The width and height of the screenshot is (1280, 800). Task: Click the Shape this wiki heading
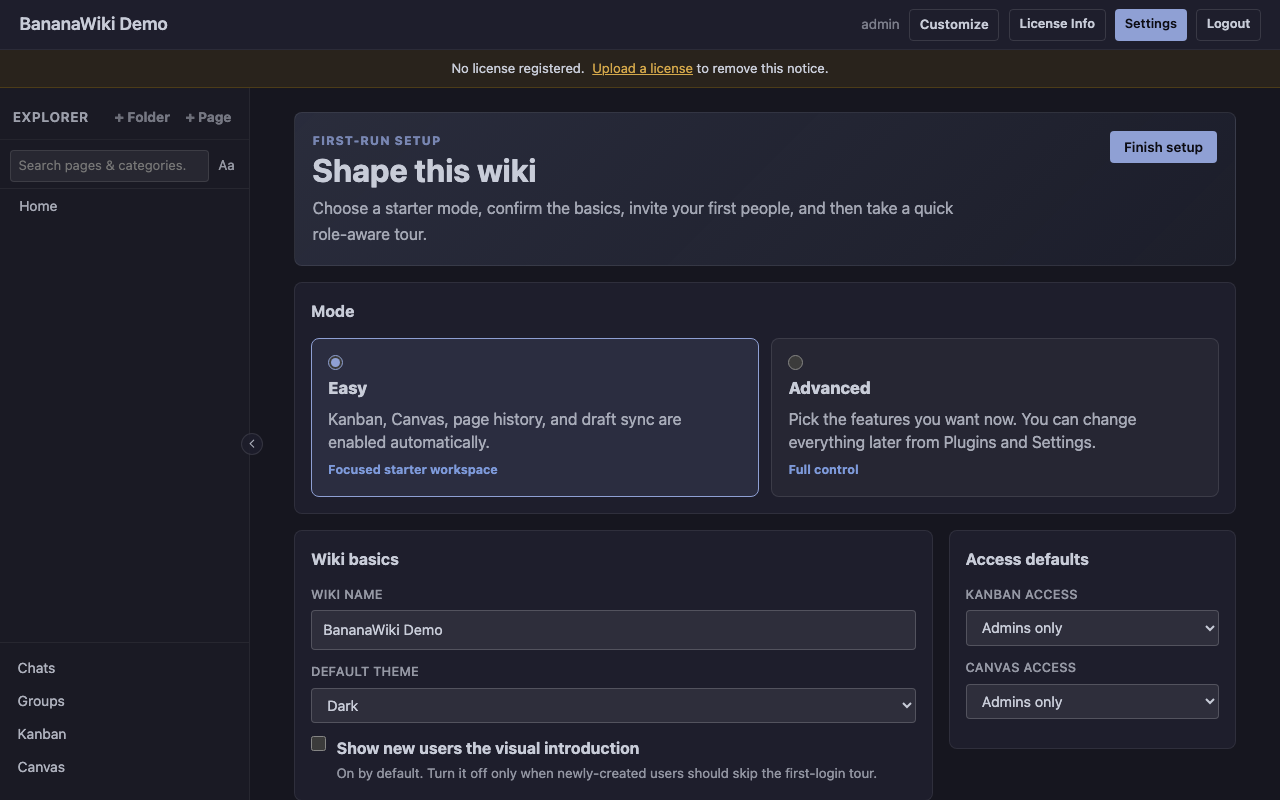tap(424, 171)
